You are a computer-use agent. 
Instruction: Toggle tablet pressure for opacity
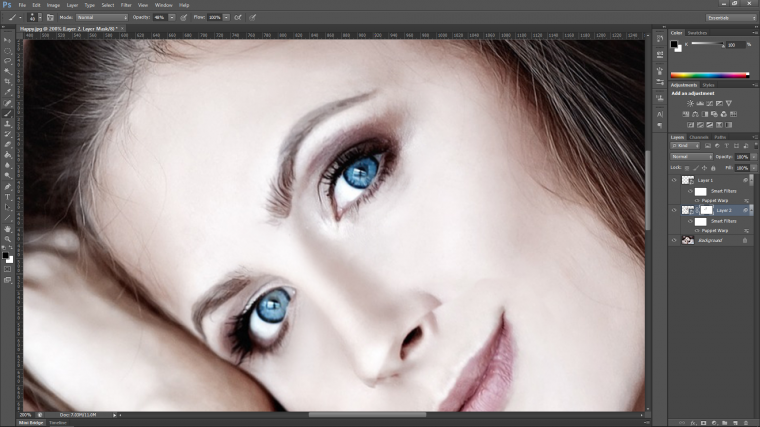click(184, 17)
